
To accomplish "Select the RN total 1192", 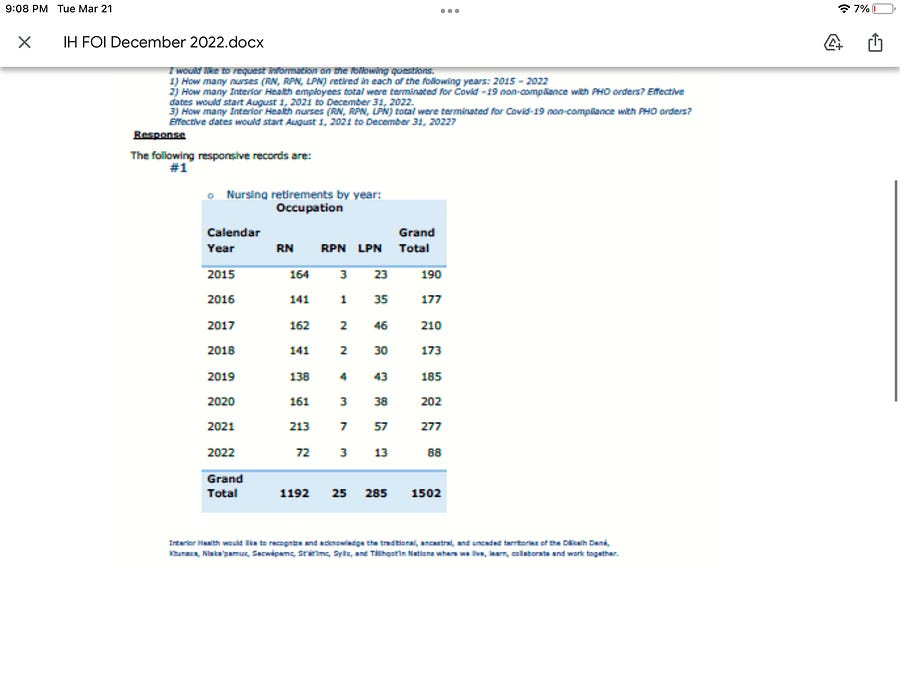I will 294,493.
